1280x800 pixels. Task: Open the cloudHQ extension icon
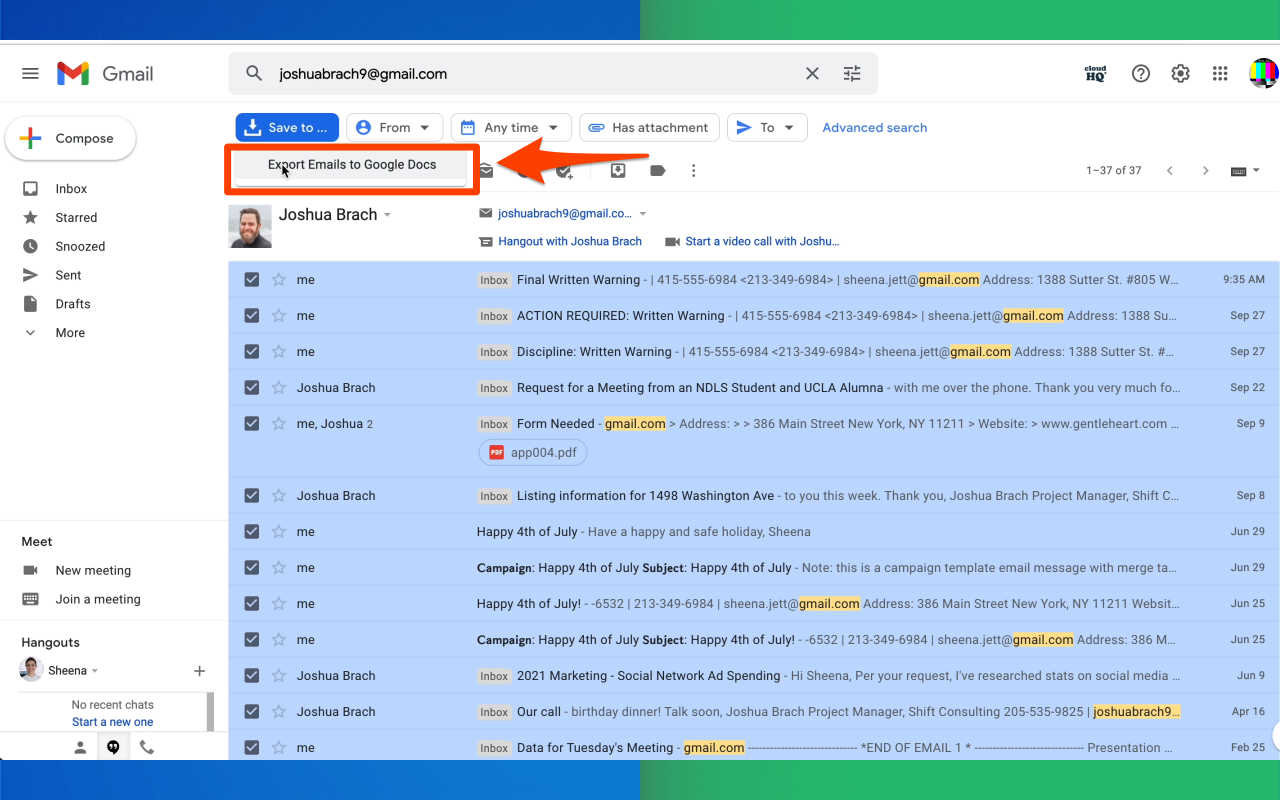[x=1095, y=73]
